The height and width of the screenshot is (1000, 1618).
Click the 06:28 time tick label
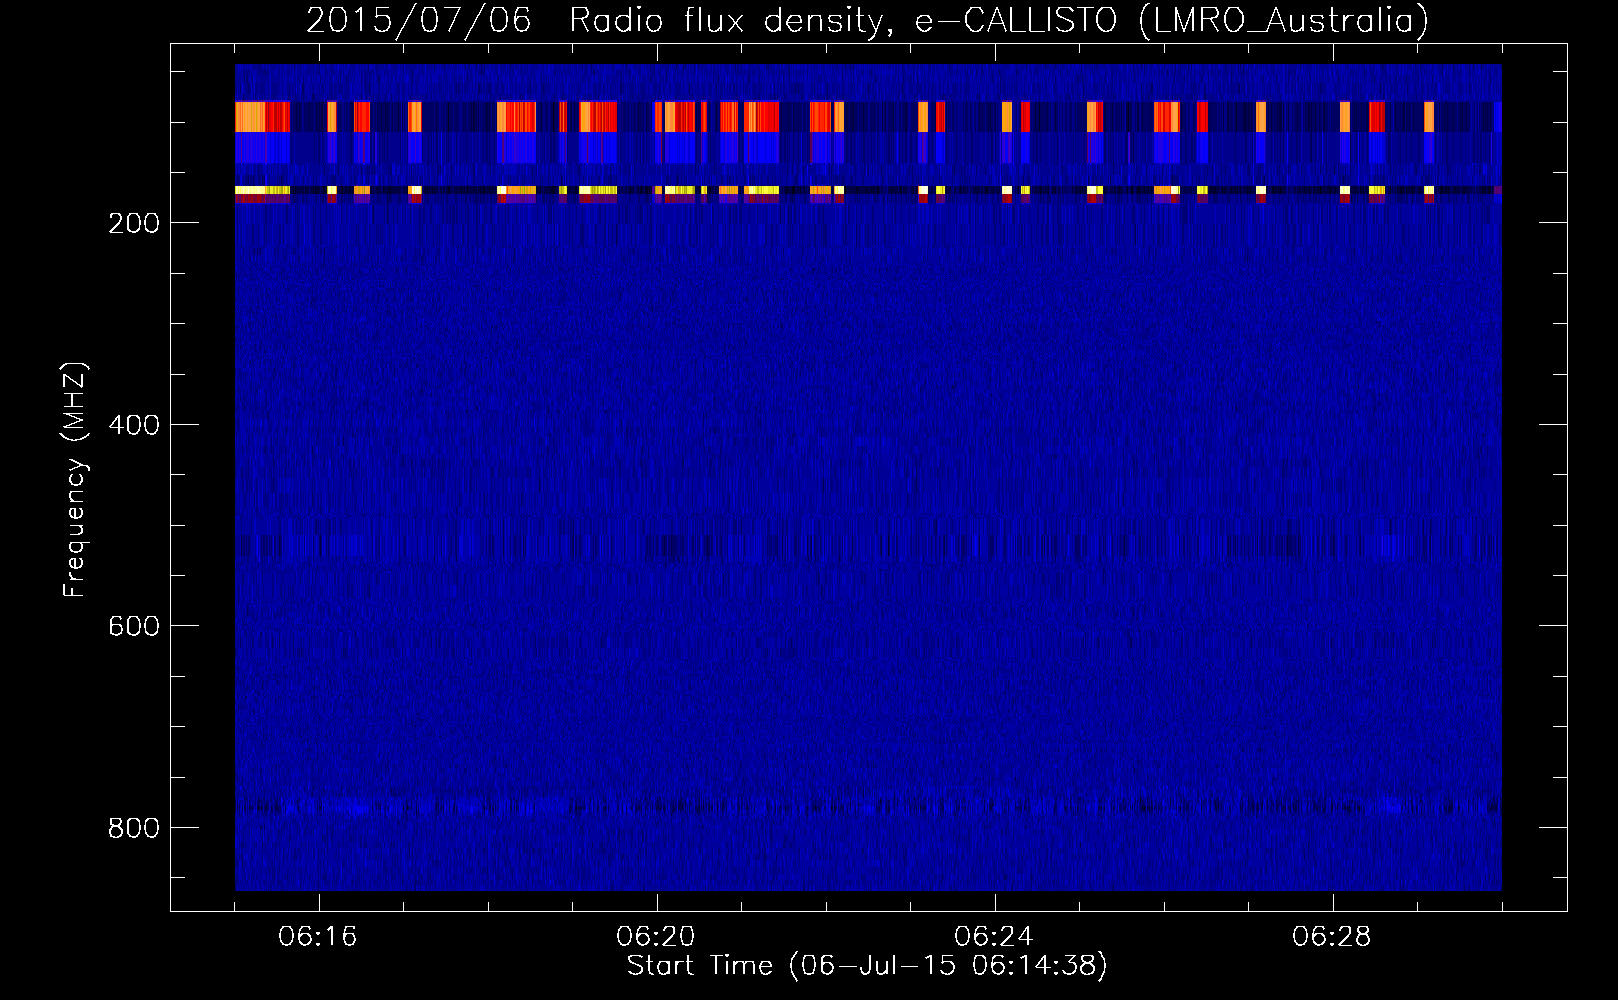click(x=1332, y=936)
